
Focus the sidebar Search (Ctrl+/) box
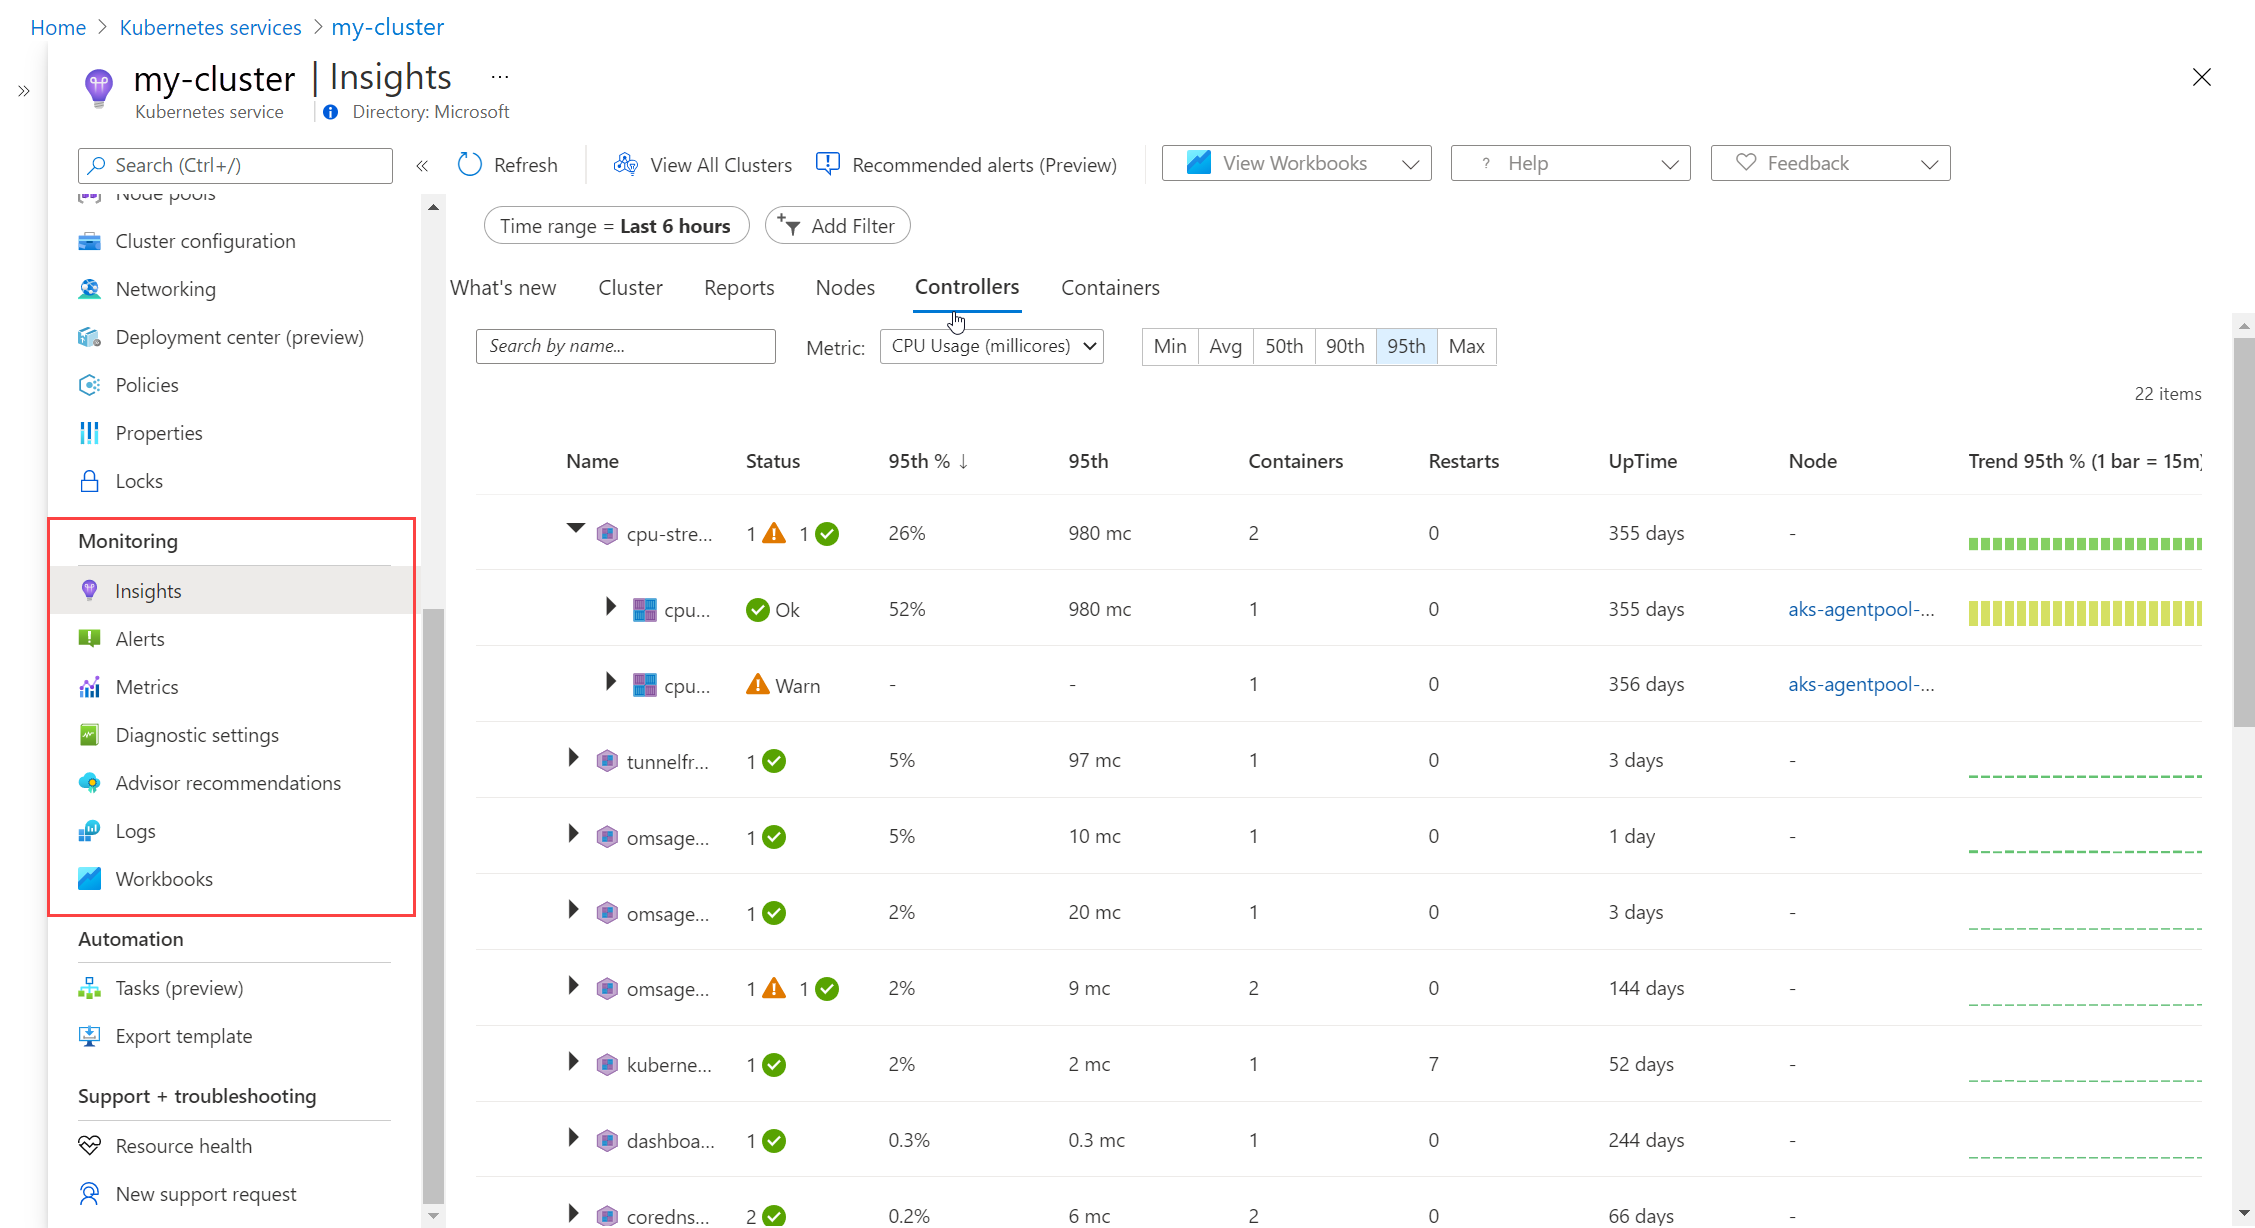[x=235, y=165]
